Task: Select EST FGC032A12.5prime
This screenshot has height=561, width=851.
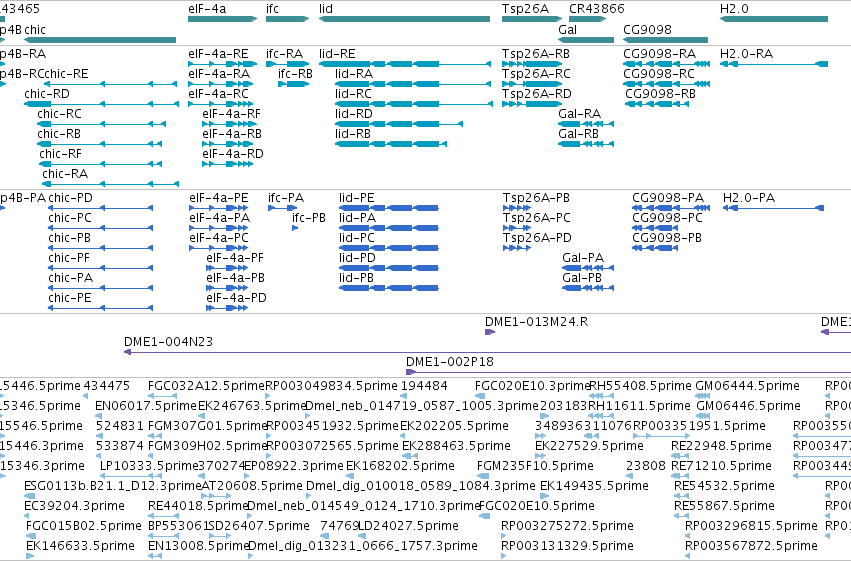Action: 162,396
